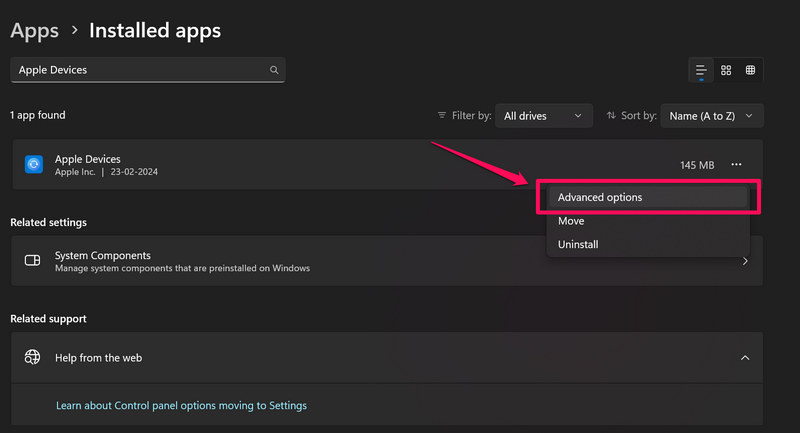The image size is (800, 433).
Task: Choose Move in the context menu
Action: (571, 221)
